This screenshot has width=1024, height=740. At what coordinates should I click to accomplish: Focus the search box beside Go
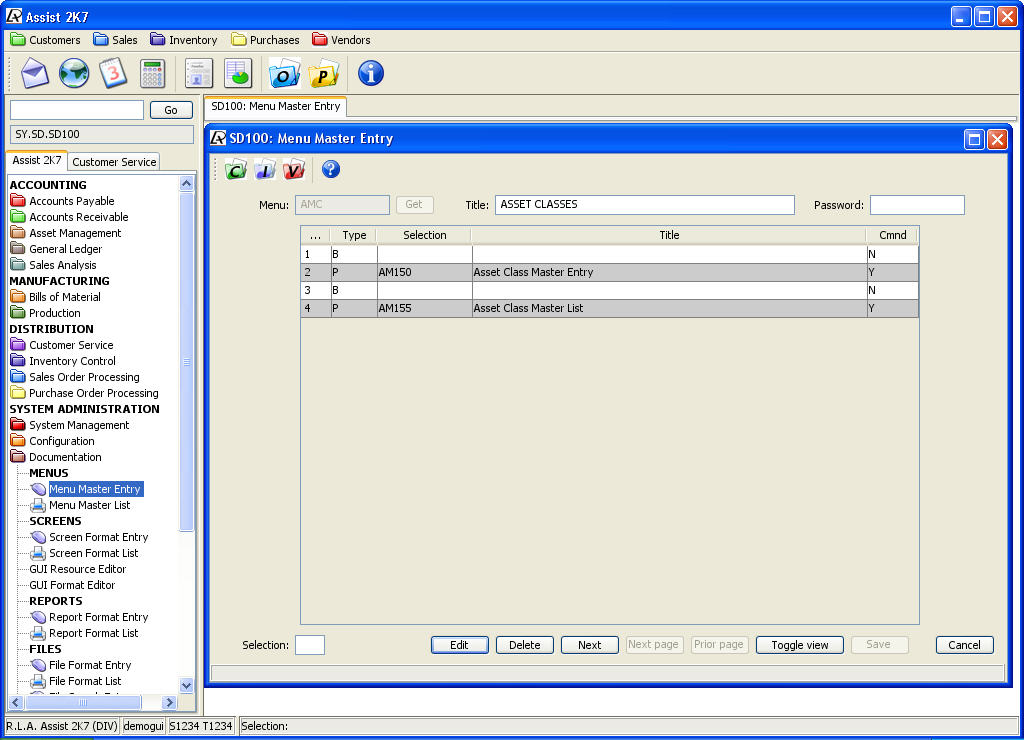pos(76,110)
